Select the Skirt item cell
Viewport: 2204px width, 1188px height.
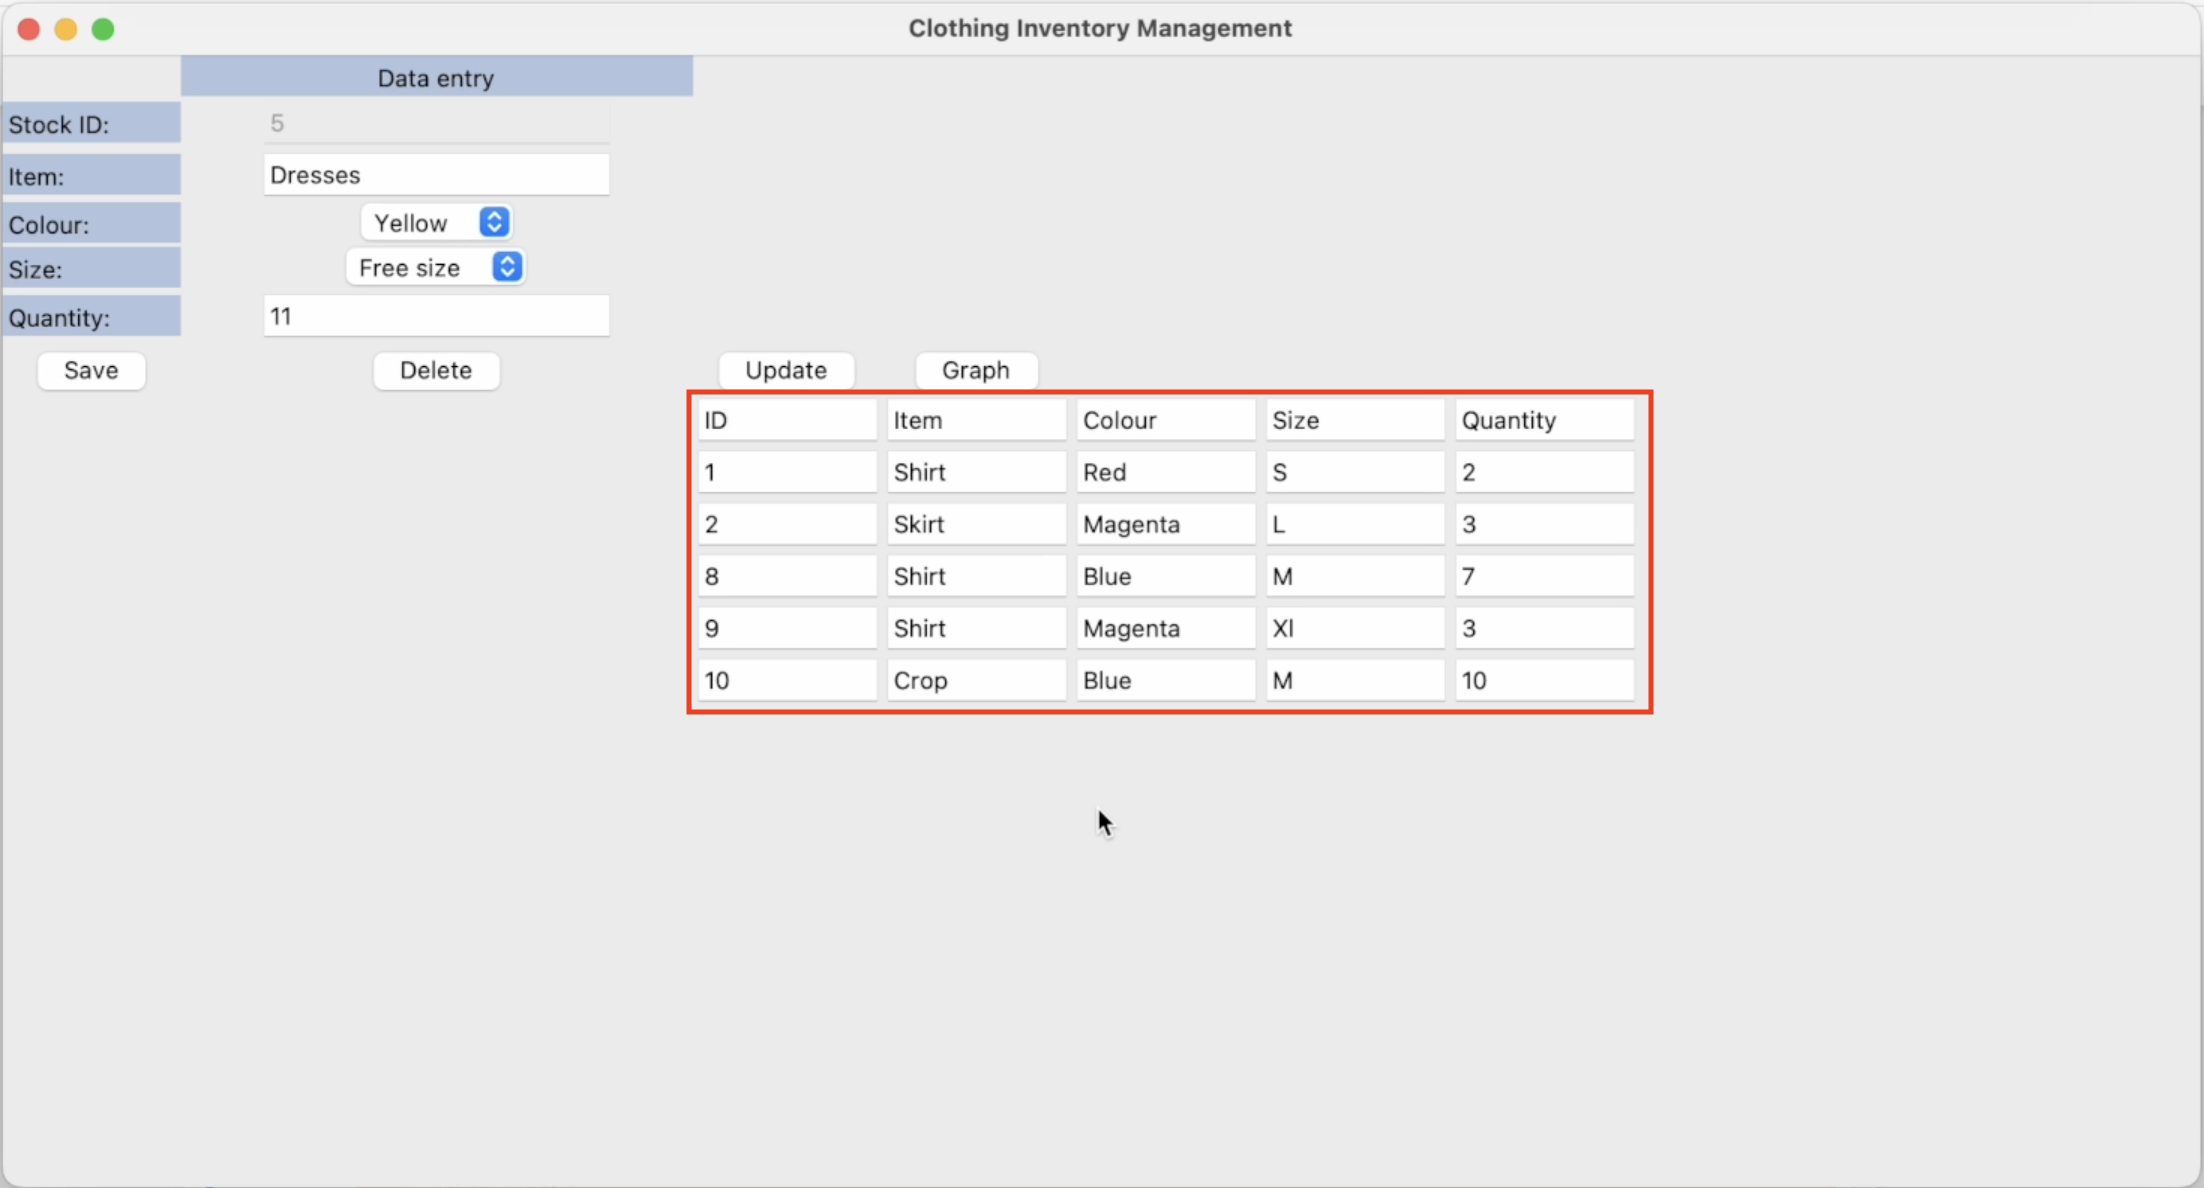click(x=976, y=524)
